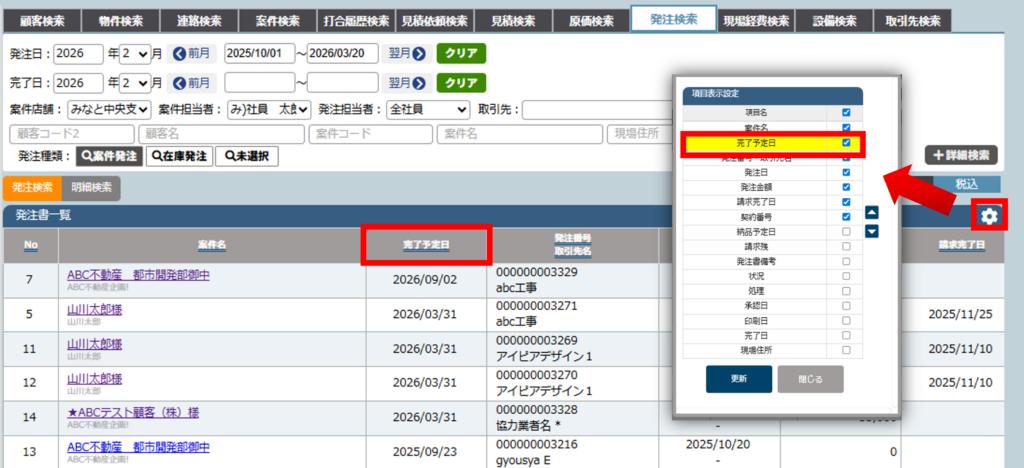Toggle the 現場住所 checkbox
This screenshot has width=1024, height=468.
(846, 349)
